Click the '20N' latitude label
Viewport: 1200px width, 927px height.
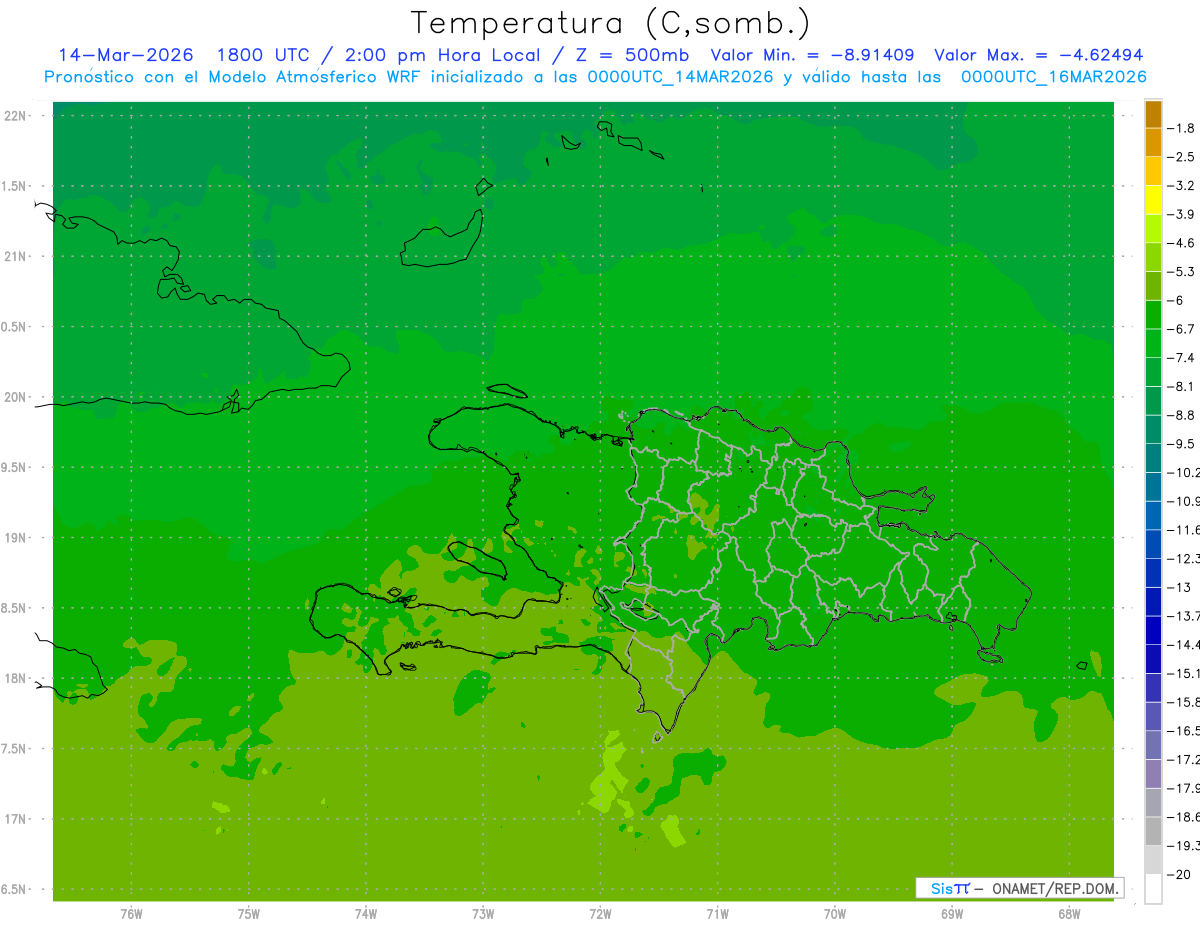tap(17, 397)
